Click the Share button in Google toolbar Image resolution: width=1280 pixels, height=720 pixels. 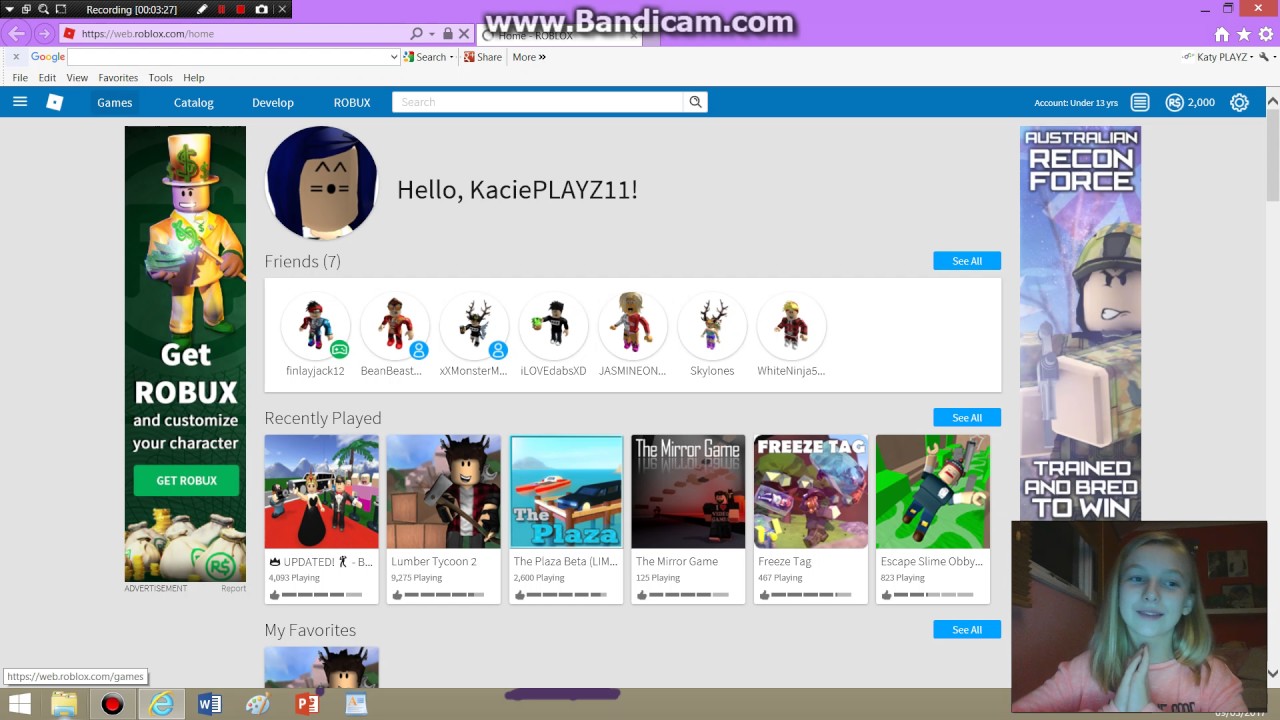coord(483,57)
